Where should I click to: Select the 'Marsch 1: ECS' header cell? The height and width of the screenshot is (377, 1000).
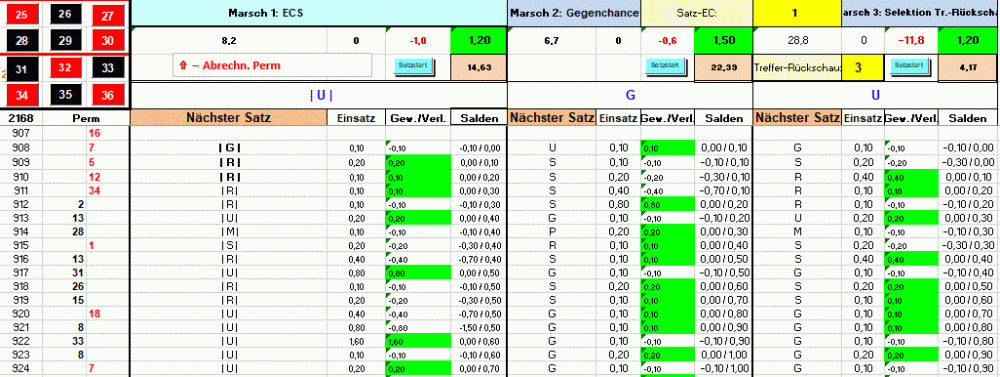click(x=319, y=13)
